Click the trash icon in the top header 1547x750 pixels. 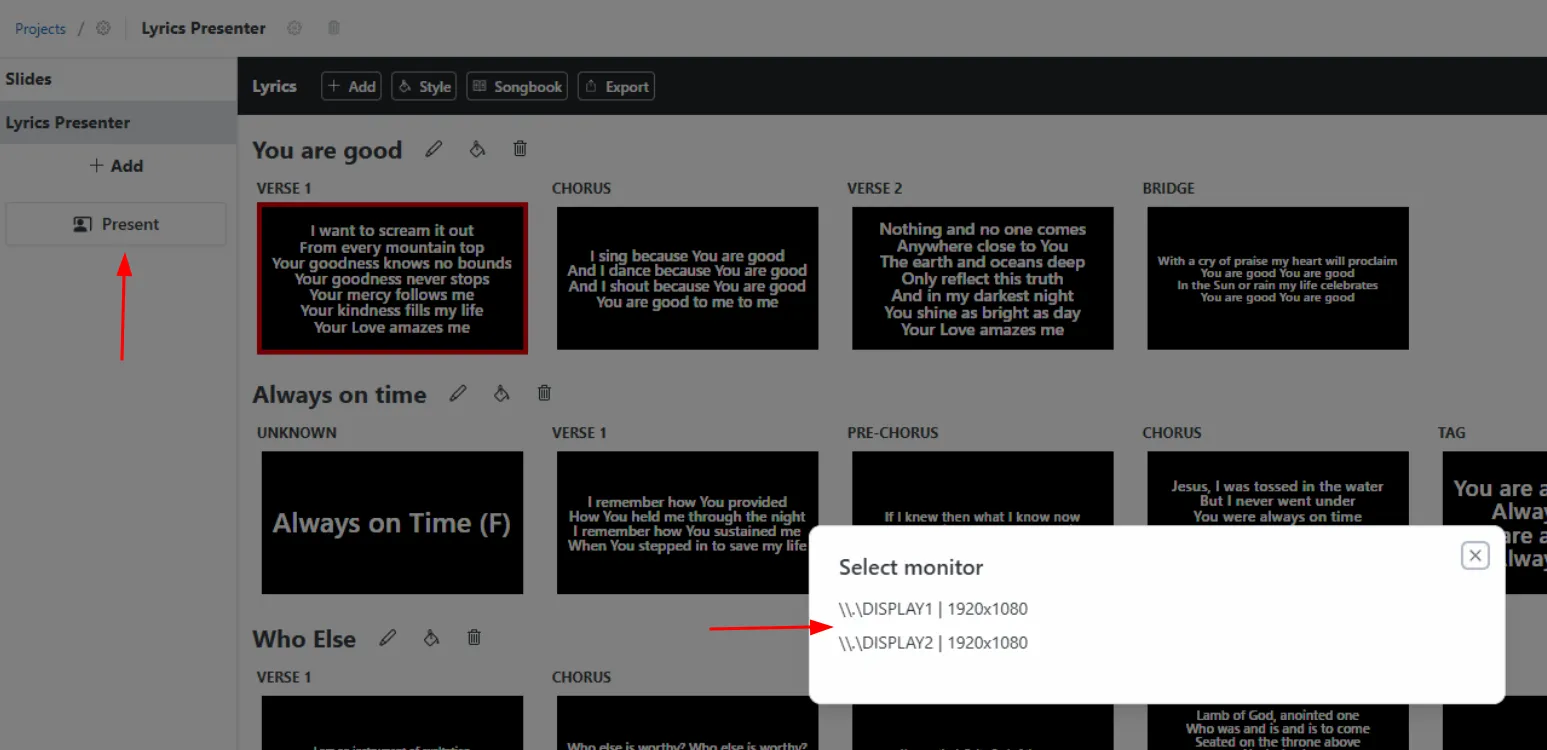[334, 28]
